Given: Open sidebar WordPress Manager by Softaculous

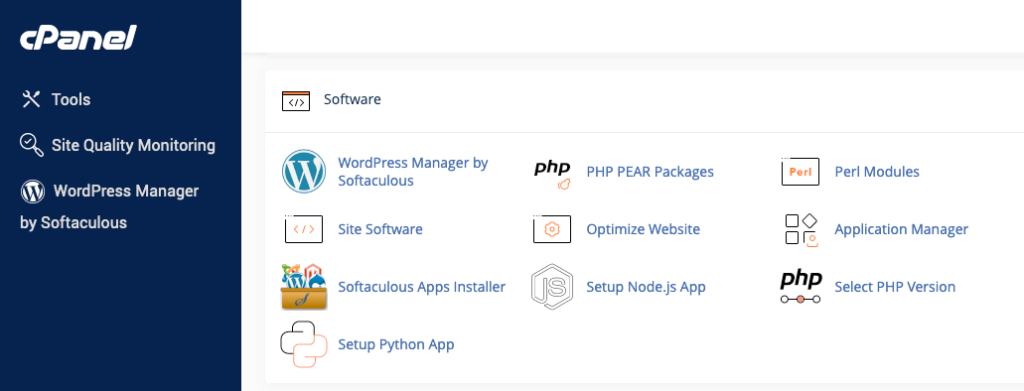Looking at the screenshot, I should click(110, 206).
